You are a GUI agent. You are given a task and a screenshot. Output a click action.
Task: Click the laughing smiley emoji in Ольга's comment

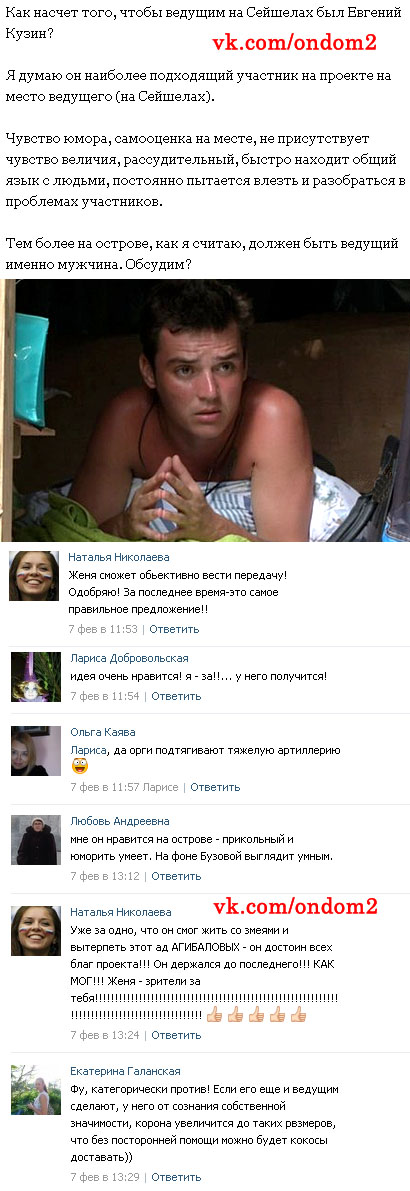click(x=80, y=766)
